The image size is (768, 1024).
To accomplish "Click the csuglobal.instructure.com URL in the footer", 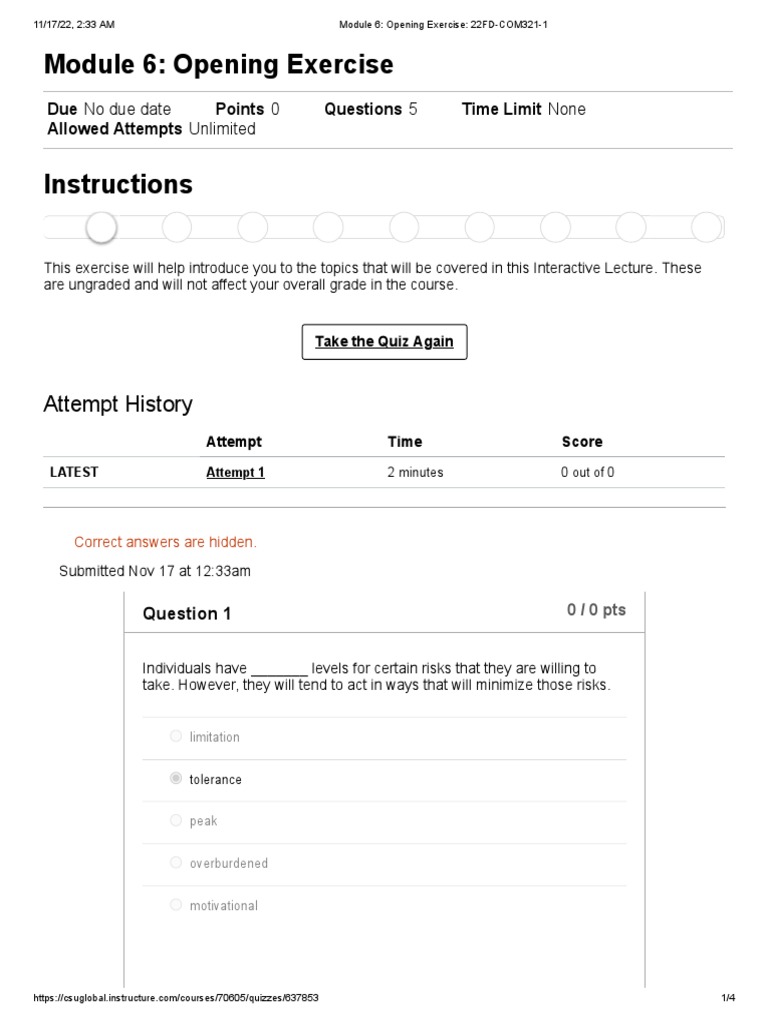I will coord(176,999).
